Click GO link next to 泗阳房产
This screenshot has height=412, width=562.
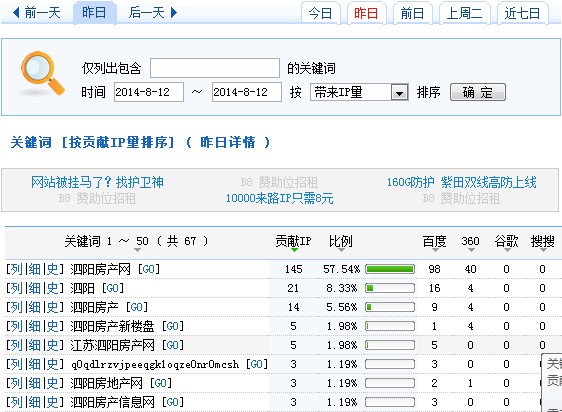137,307
